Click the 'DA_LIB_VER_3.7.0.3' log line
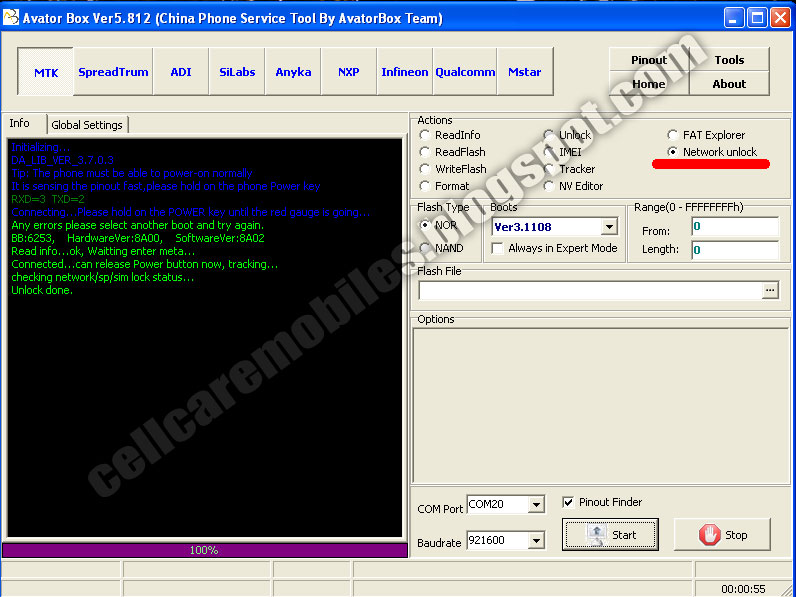796x597 pixels. [x=62, y=160]
